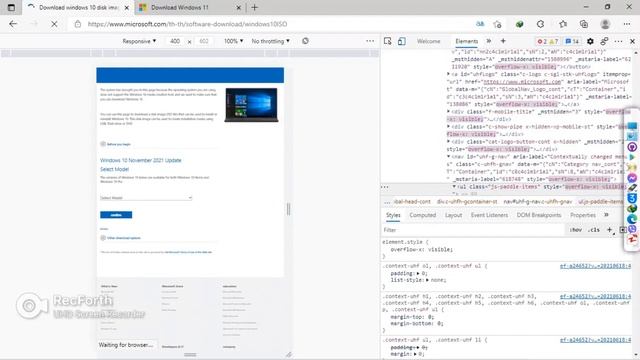Open the tab actions menu icon
The width and height of the screenshot is (640, 360).
click(11, 7)
